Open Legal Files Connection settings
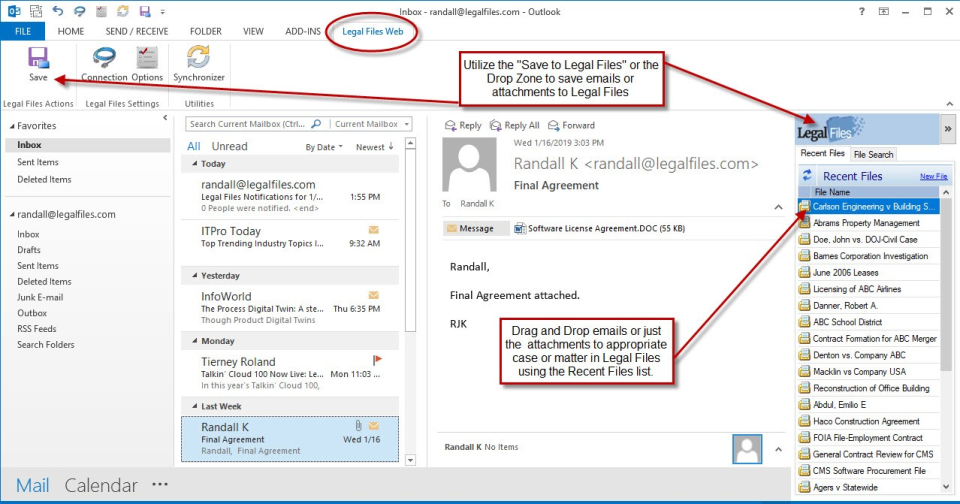 pos(104,64)
